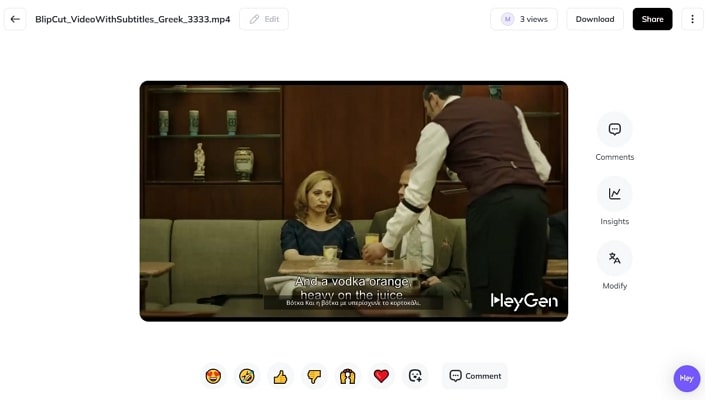This screenshot has height=400, width=705.
Task: React with thumbs up emoji
Action: 280,376
